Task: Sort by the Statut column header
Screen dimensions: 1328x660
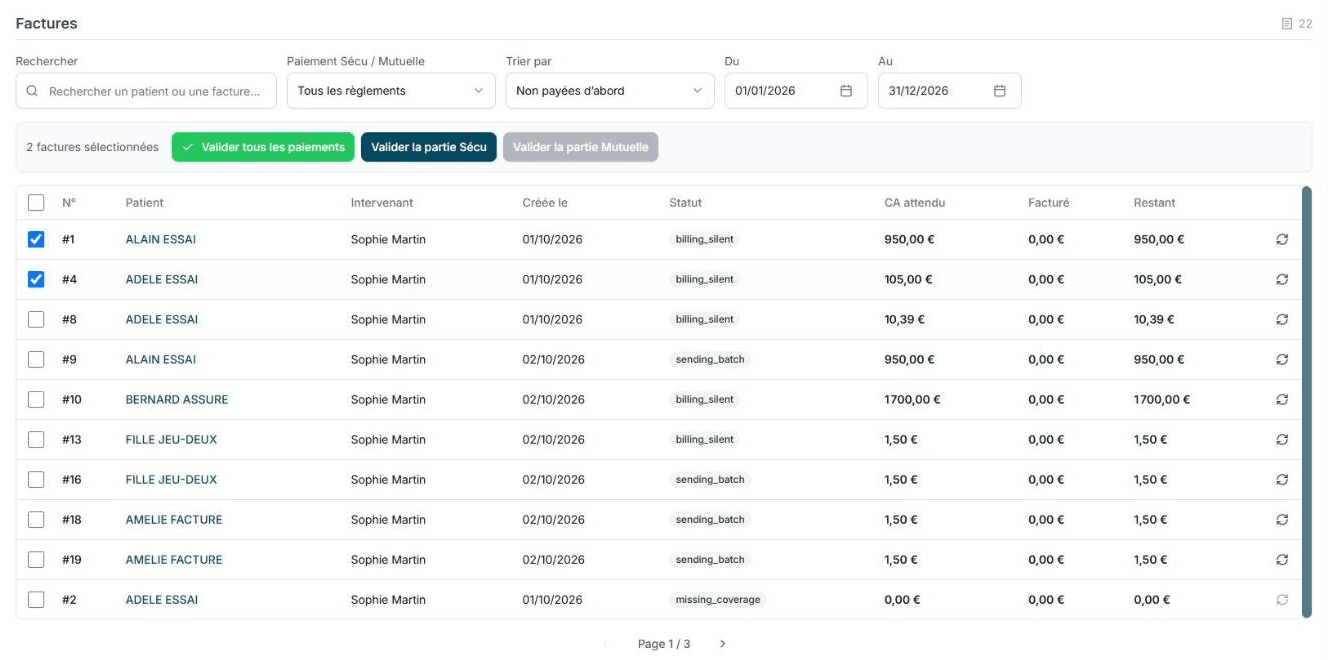Action: tap(685, 203)
